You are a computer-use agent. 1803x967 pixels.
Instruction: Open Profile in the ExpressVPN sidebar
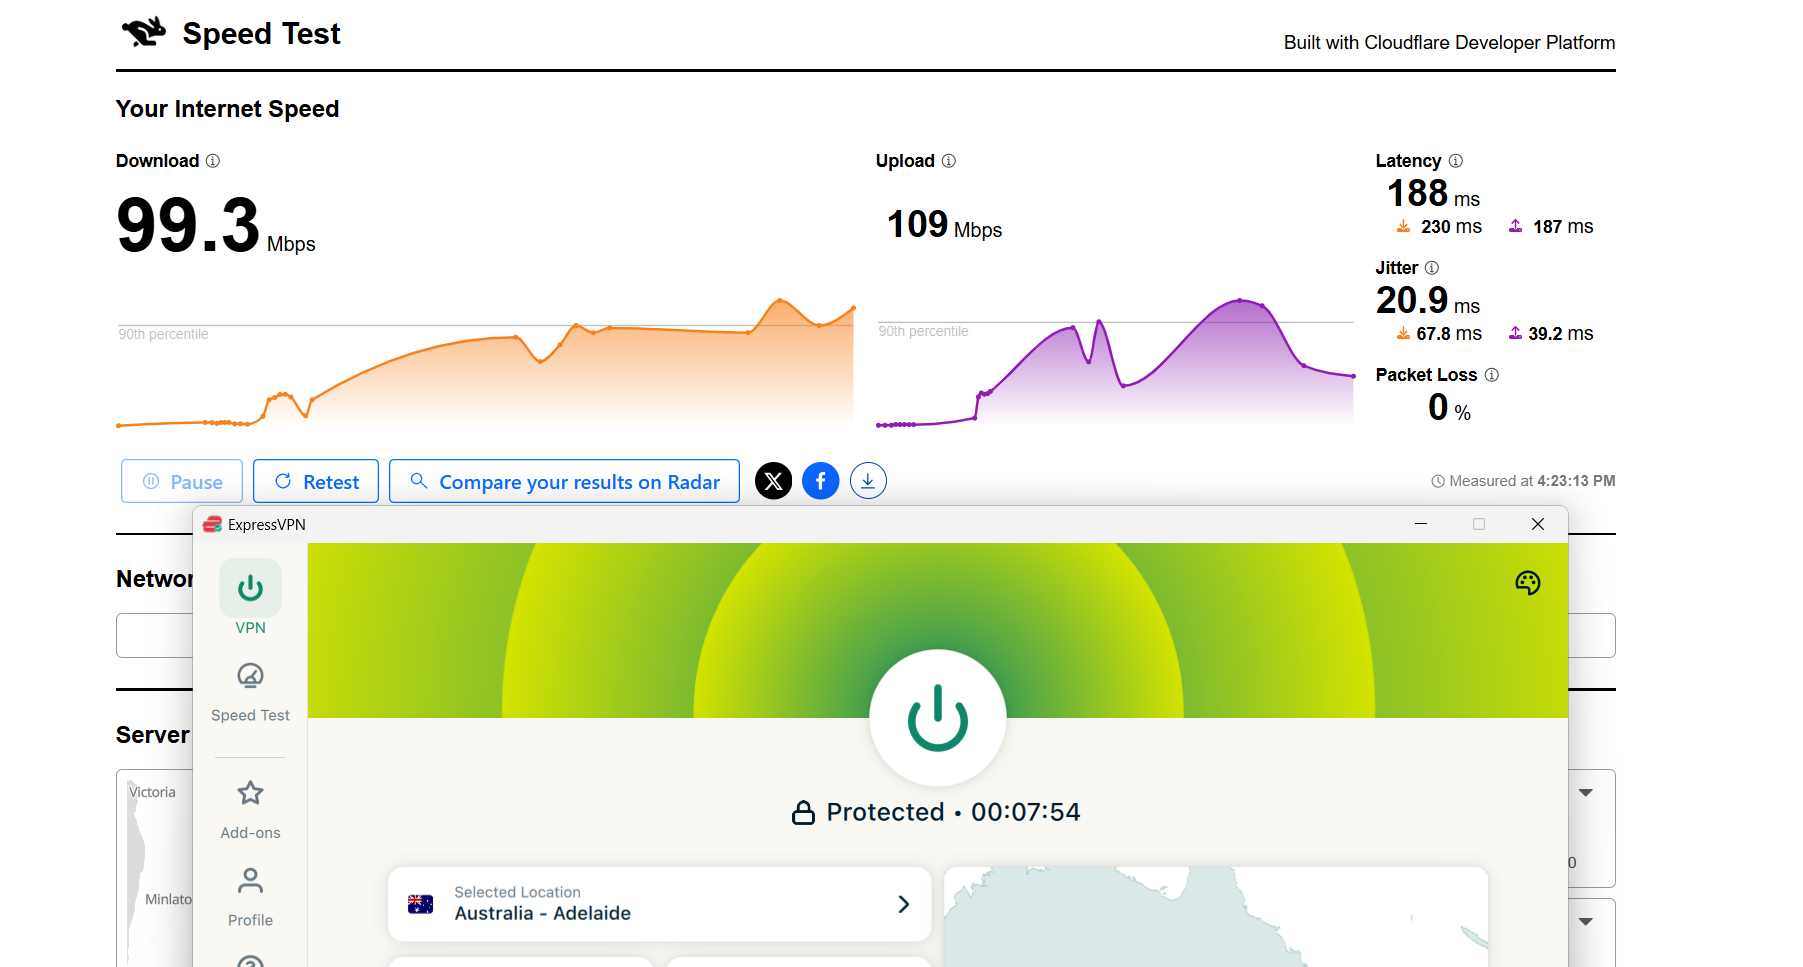250,881
